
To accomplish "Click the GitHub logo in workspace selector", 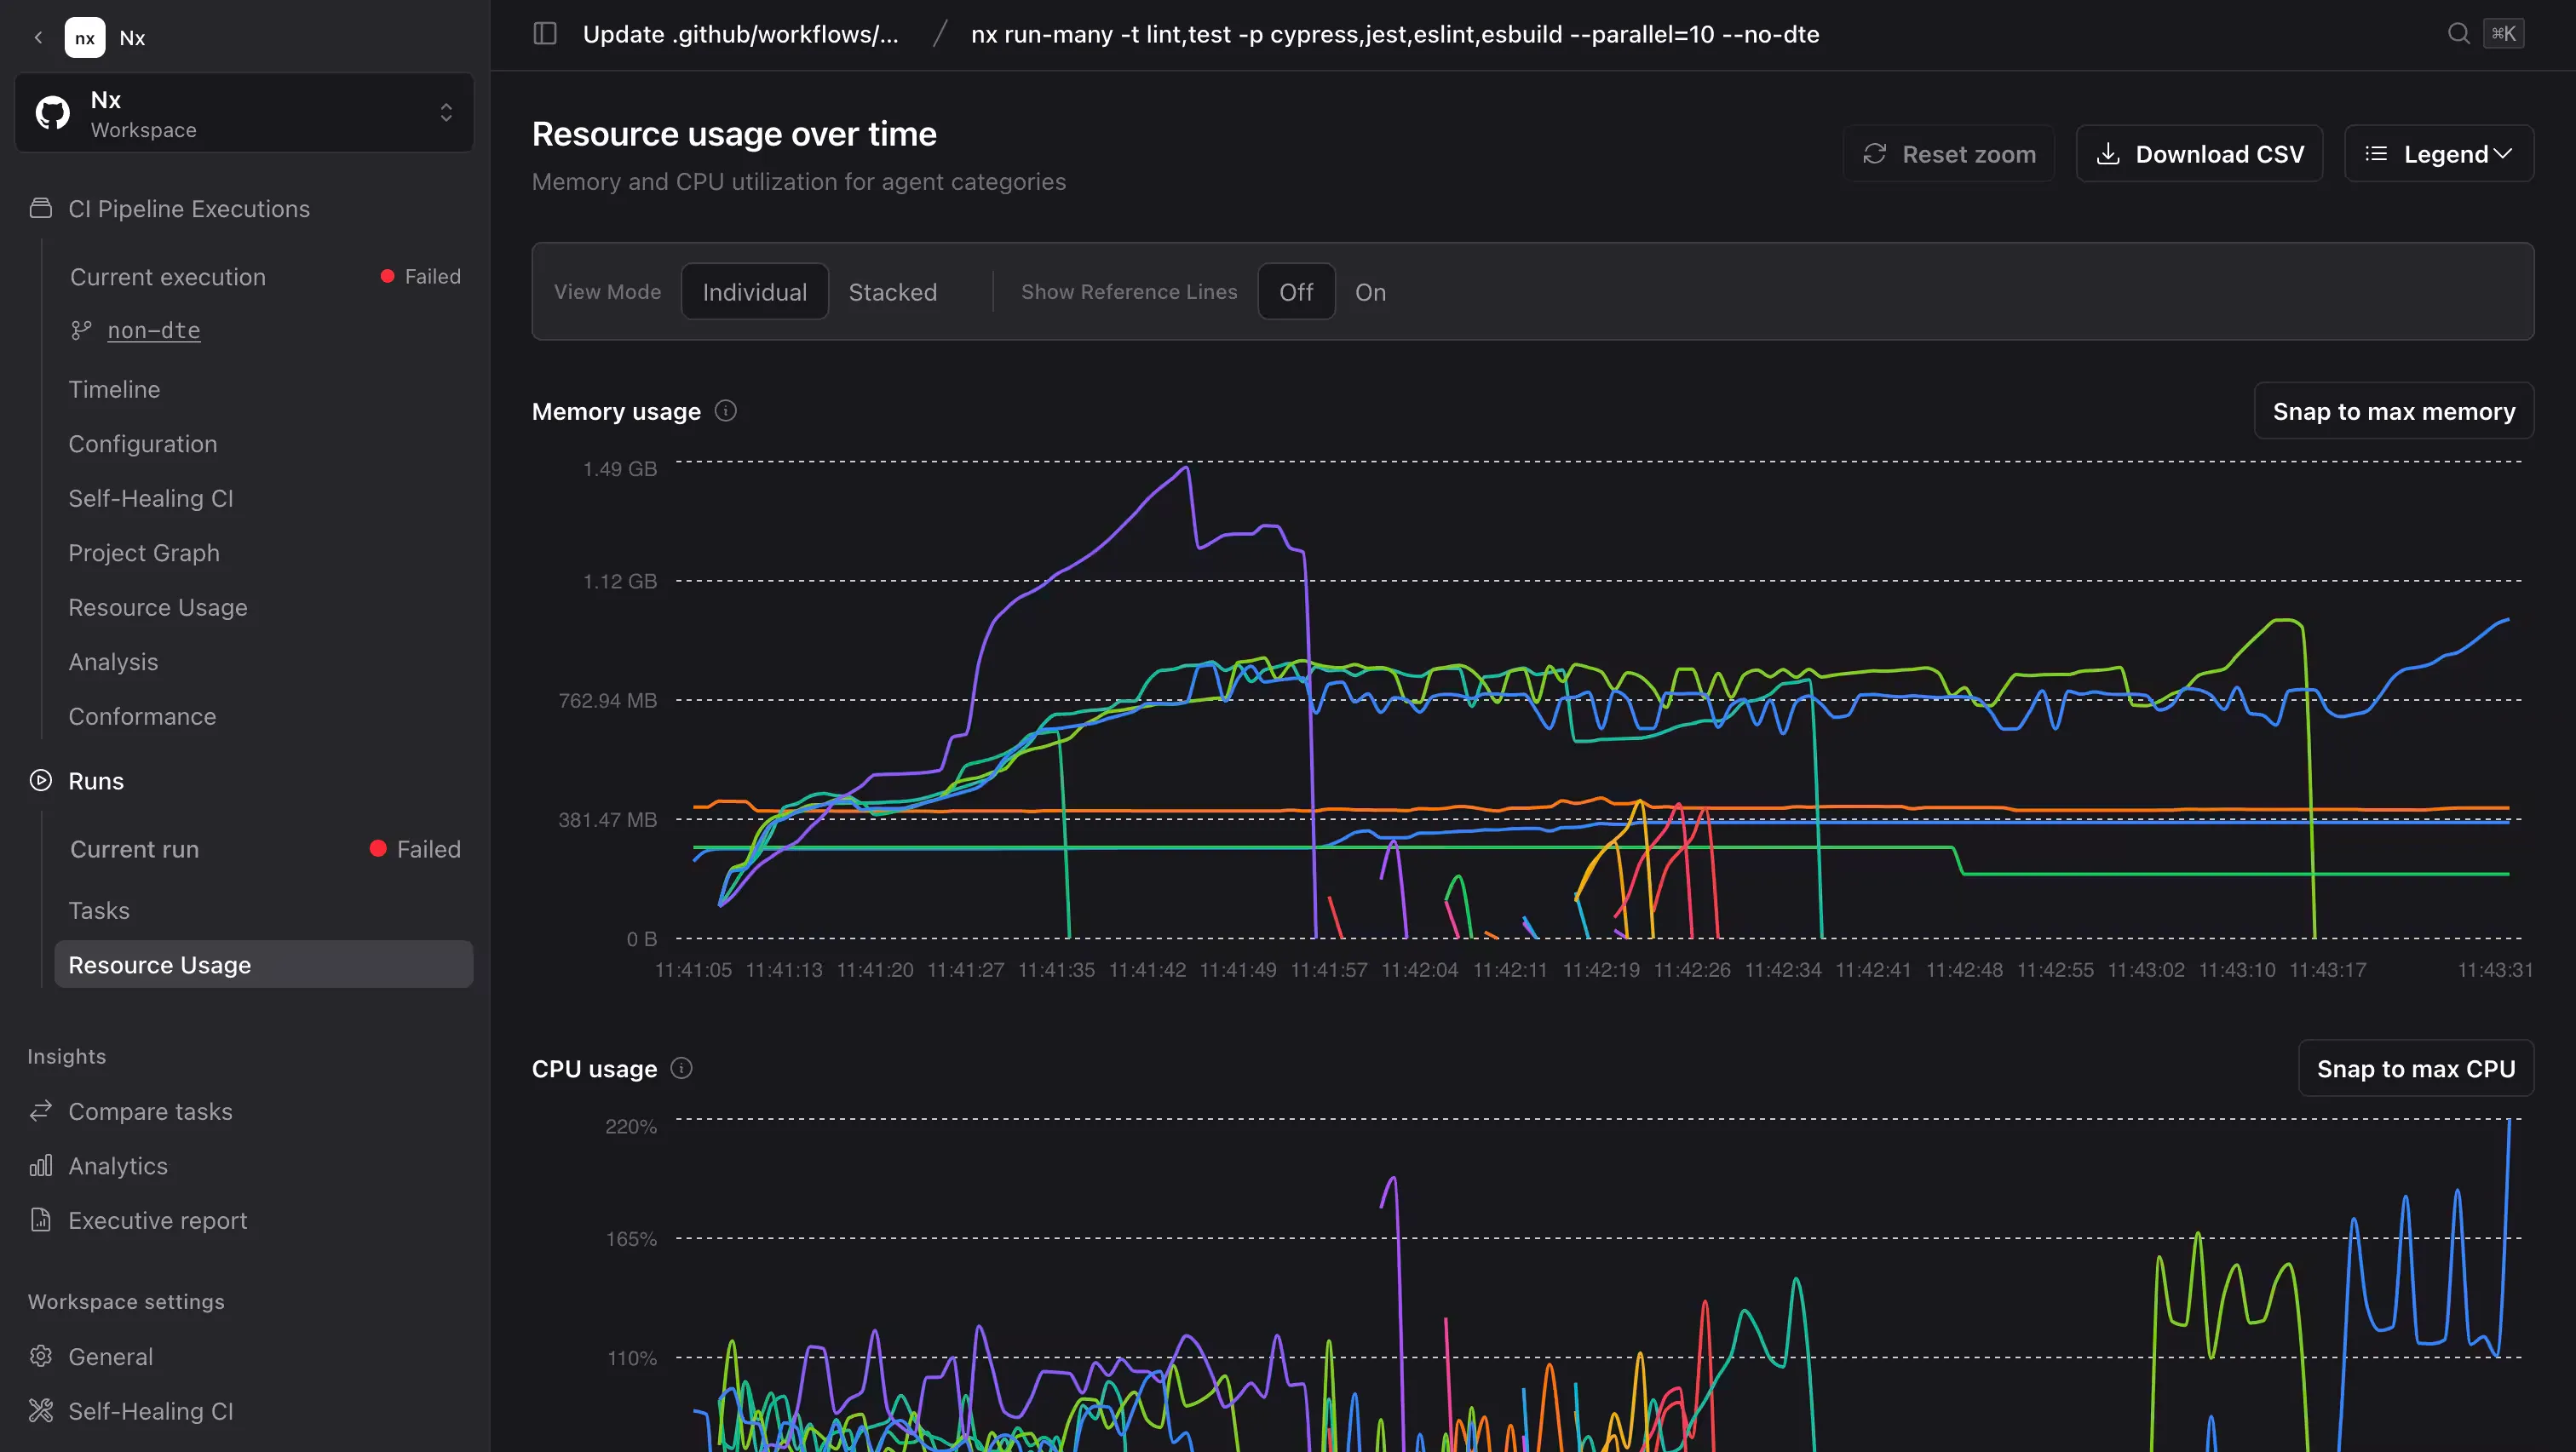I will [x=53, y=113].
